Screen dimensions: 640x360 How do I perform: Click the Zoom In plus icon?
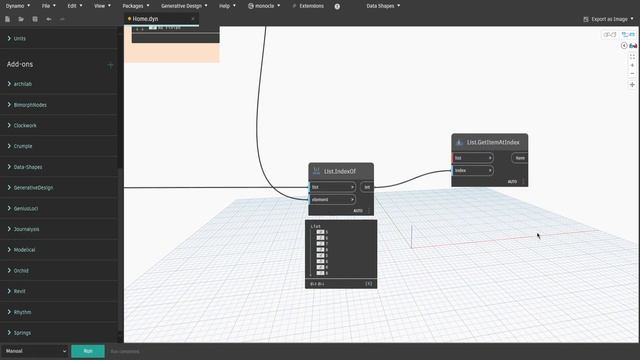(x=632, y=65)
